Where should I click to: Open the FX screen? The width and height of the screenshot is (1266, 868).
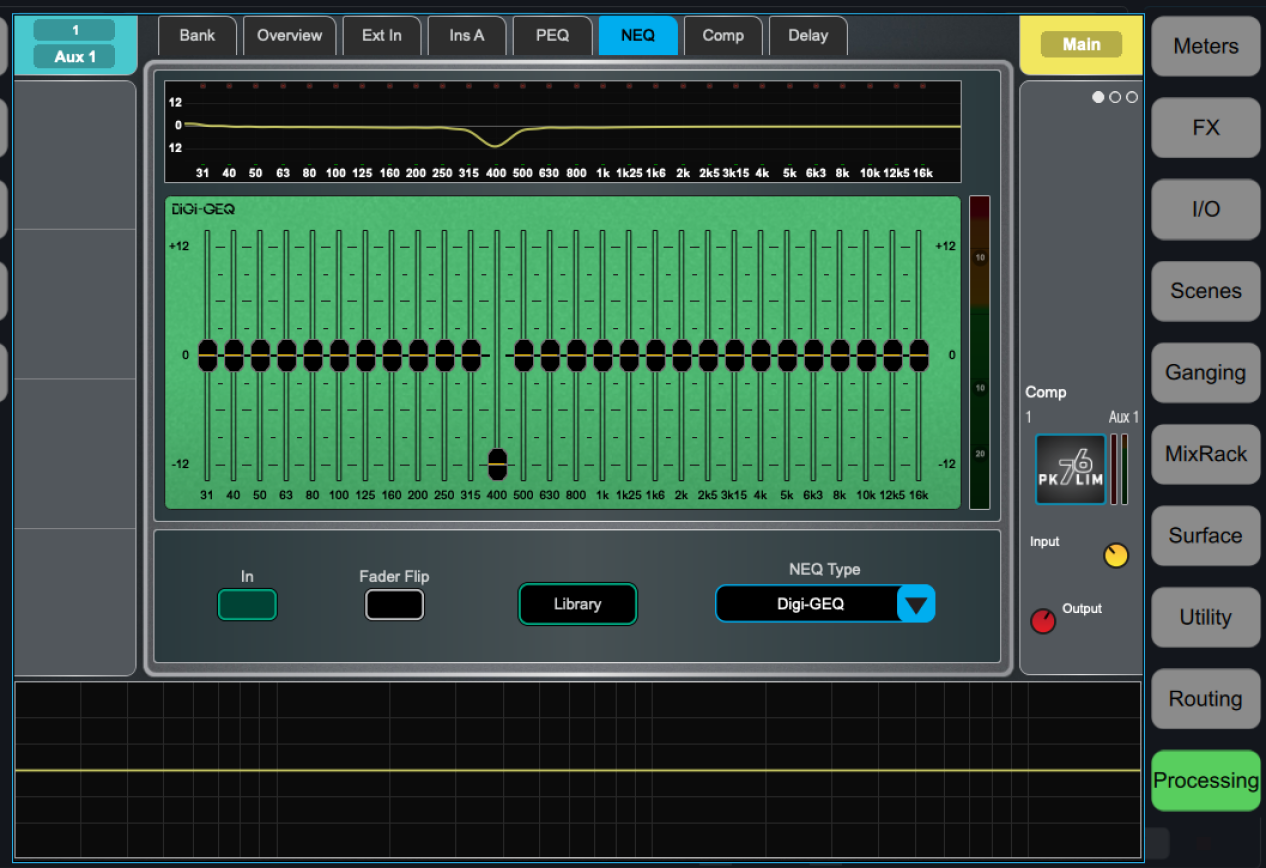pyautogui.click(x=1205, y=128)
